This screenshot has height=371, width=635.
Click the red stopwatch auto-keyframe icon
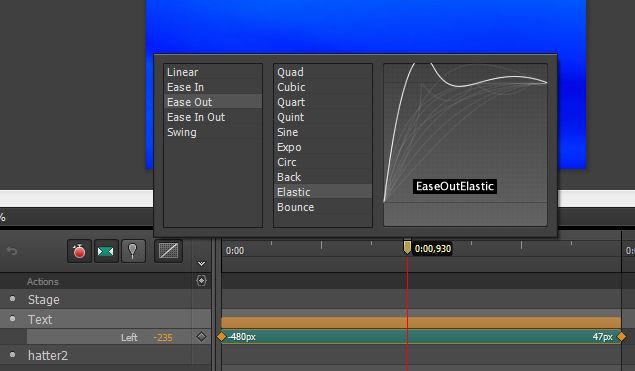[79, 251]
